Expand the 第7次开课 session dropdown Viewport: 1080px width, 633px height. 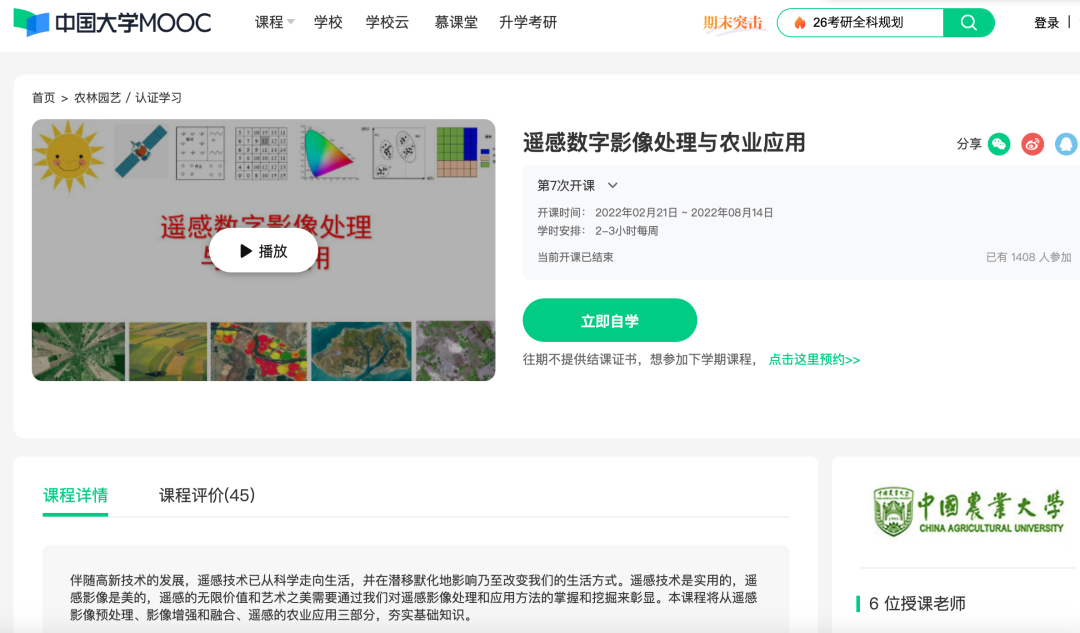(577, 185)
